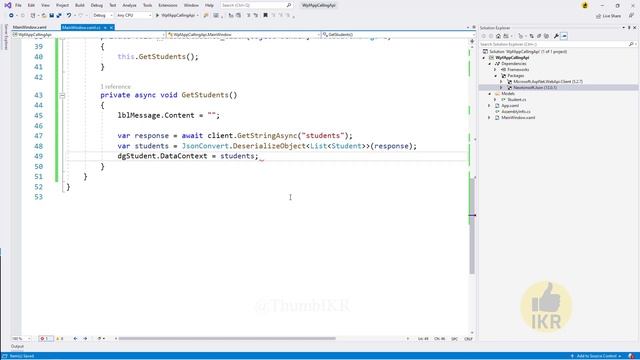The image size is (640, 360).
Task: Navigate to previous issue arrow
Action: click(x=75, y=339)
